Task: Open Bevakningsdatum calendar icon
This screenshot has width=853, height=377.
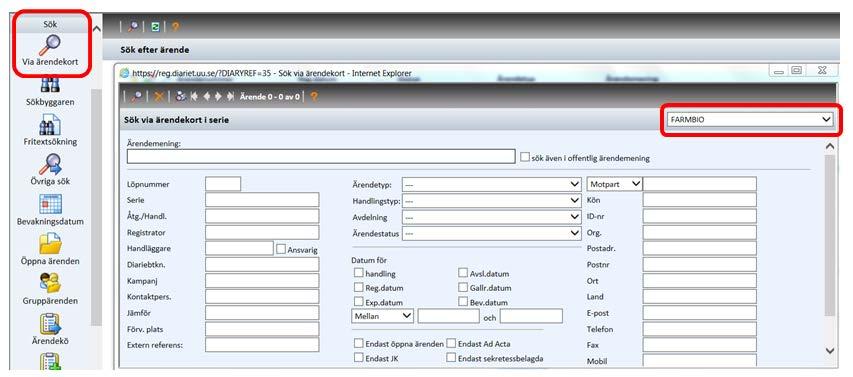Action: pyautogui.click(x=50, y=204)
